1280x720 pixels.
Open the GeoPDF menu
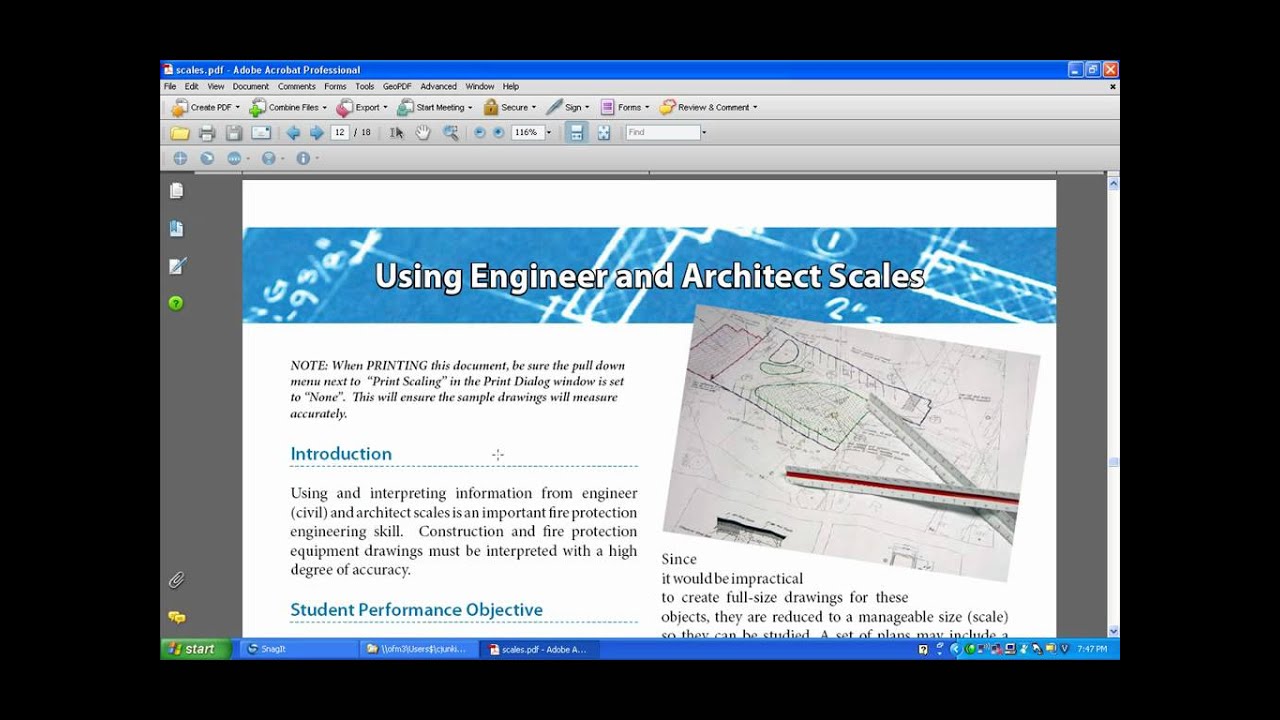tap(397, 87)
